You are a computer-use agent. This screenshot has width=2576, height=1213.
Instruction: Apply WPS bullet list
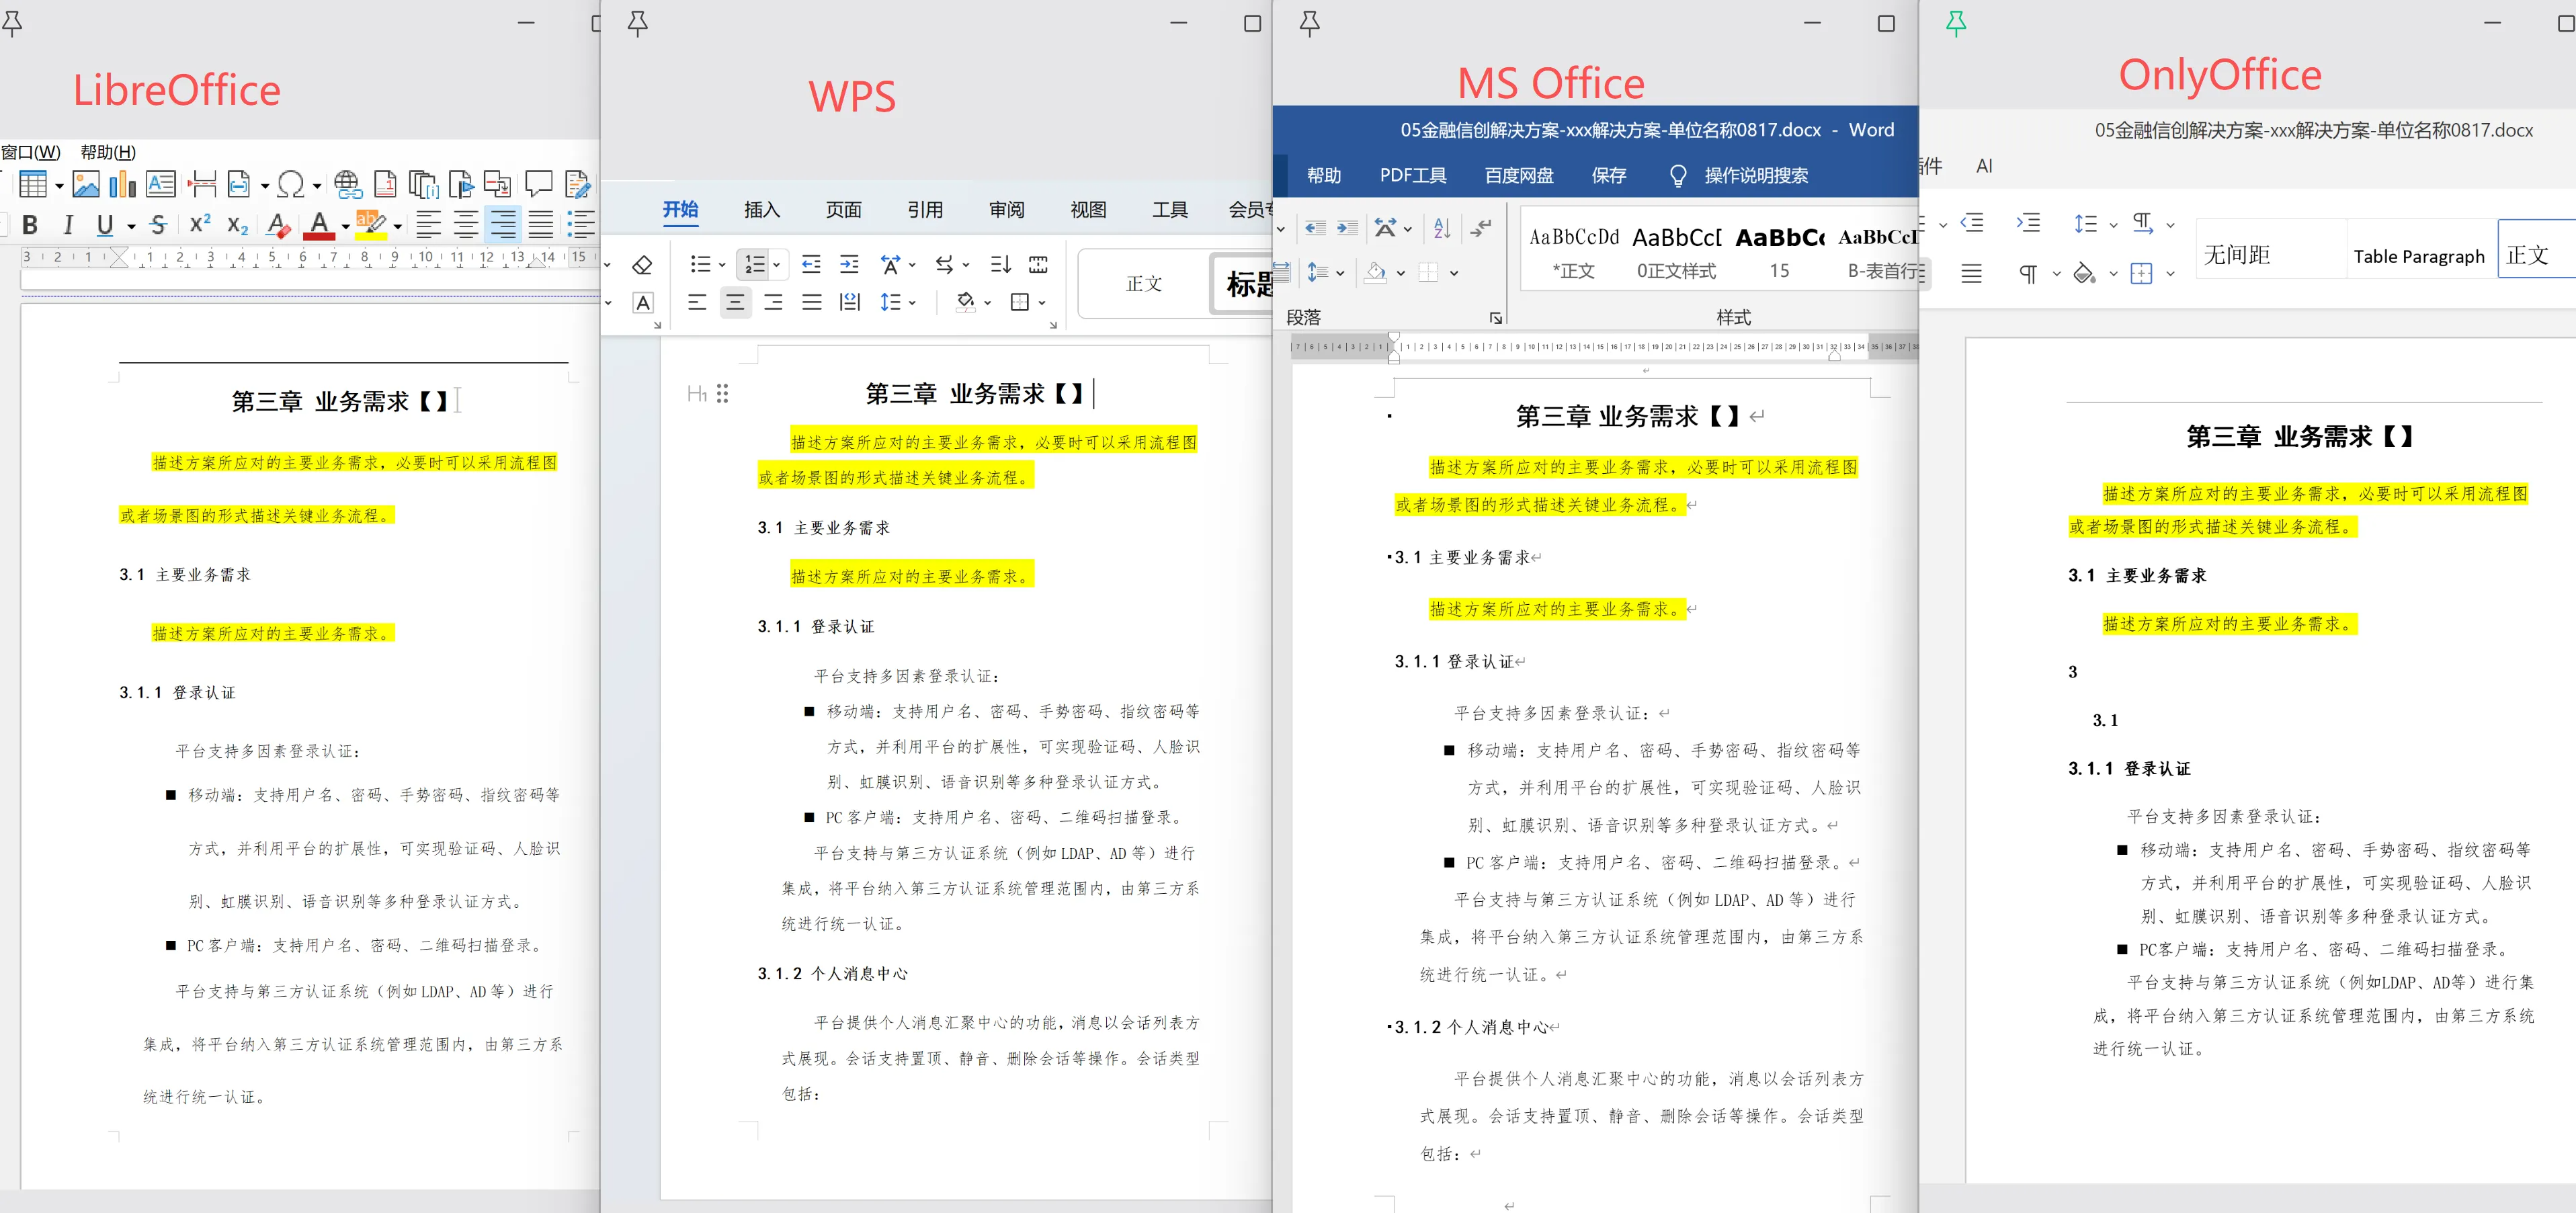700,264
